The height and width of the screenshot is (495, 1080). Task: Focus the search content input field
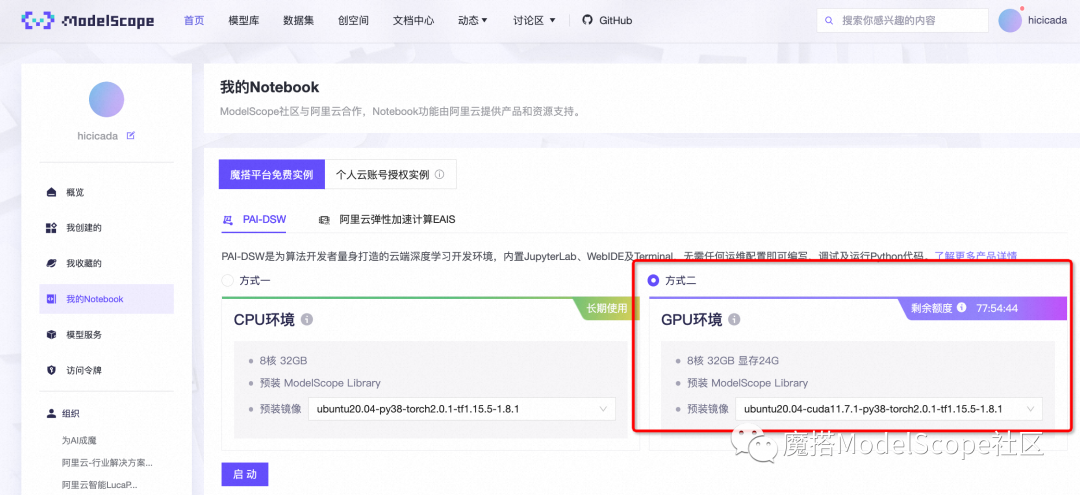pyautogui.click(x=902, y=21)
